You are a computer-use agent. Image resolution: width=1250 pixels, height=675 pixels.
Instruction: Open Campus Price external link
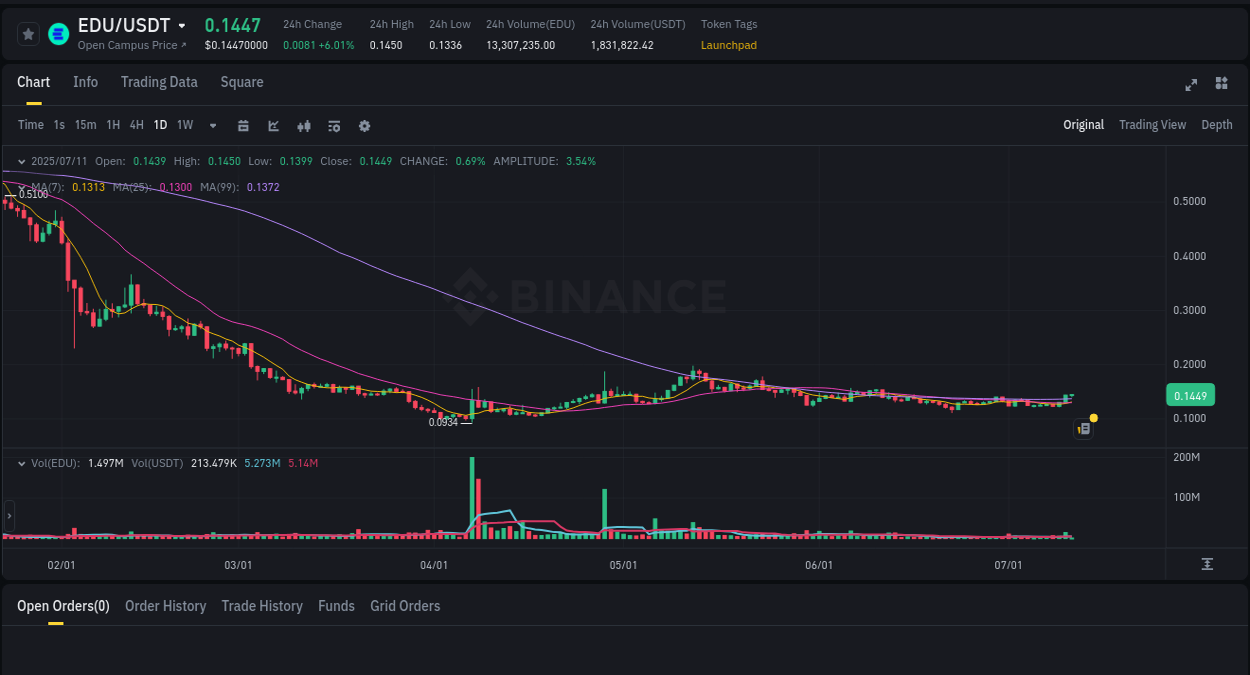[131, 45]
